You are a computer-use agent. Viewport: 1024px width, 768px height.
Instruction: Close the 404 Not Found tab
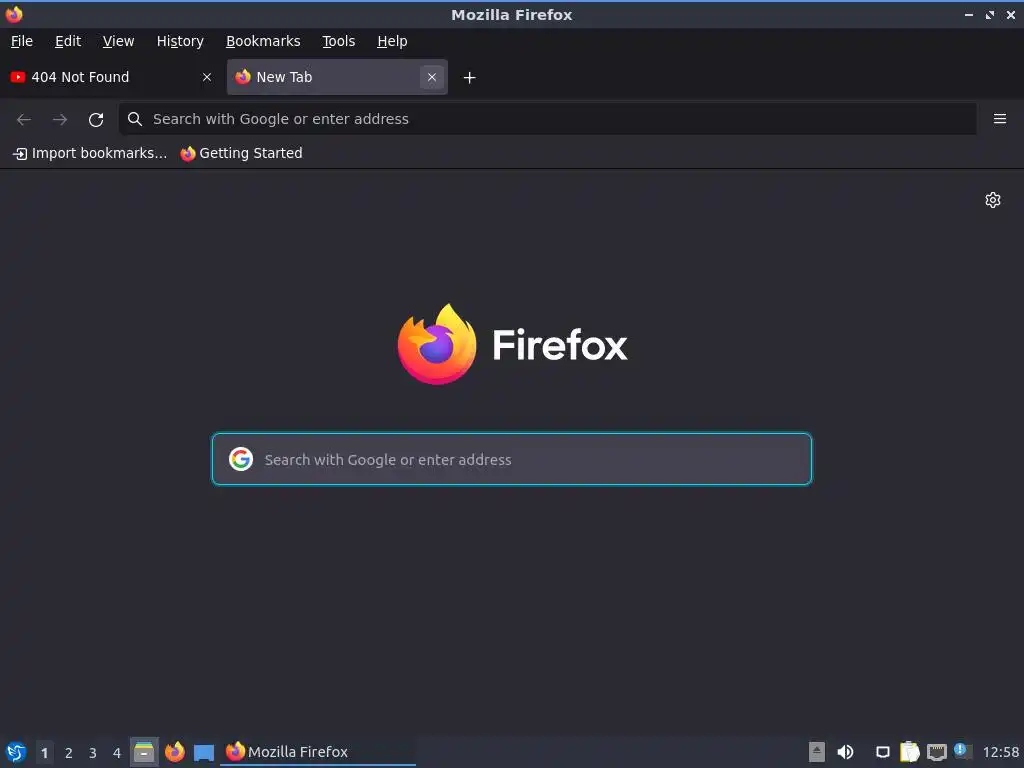(x=207, y=77)
